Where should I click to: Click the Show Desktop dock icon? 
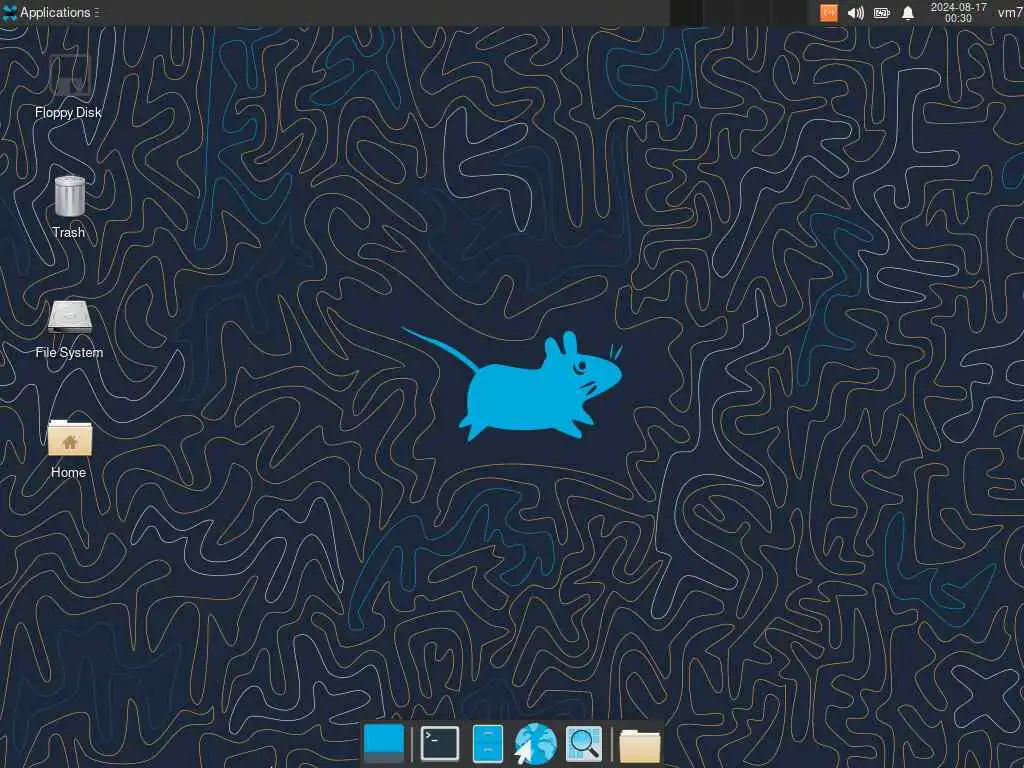(383, 743)
